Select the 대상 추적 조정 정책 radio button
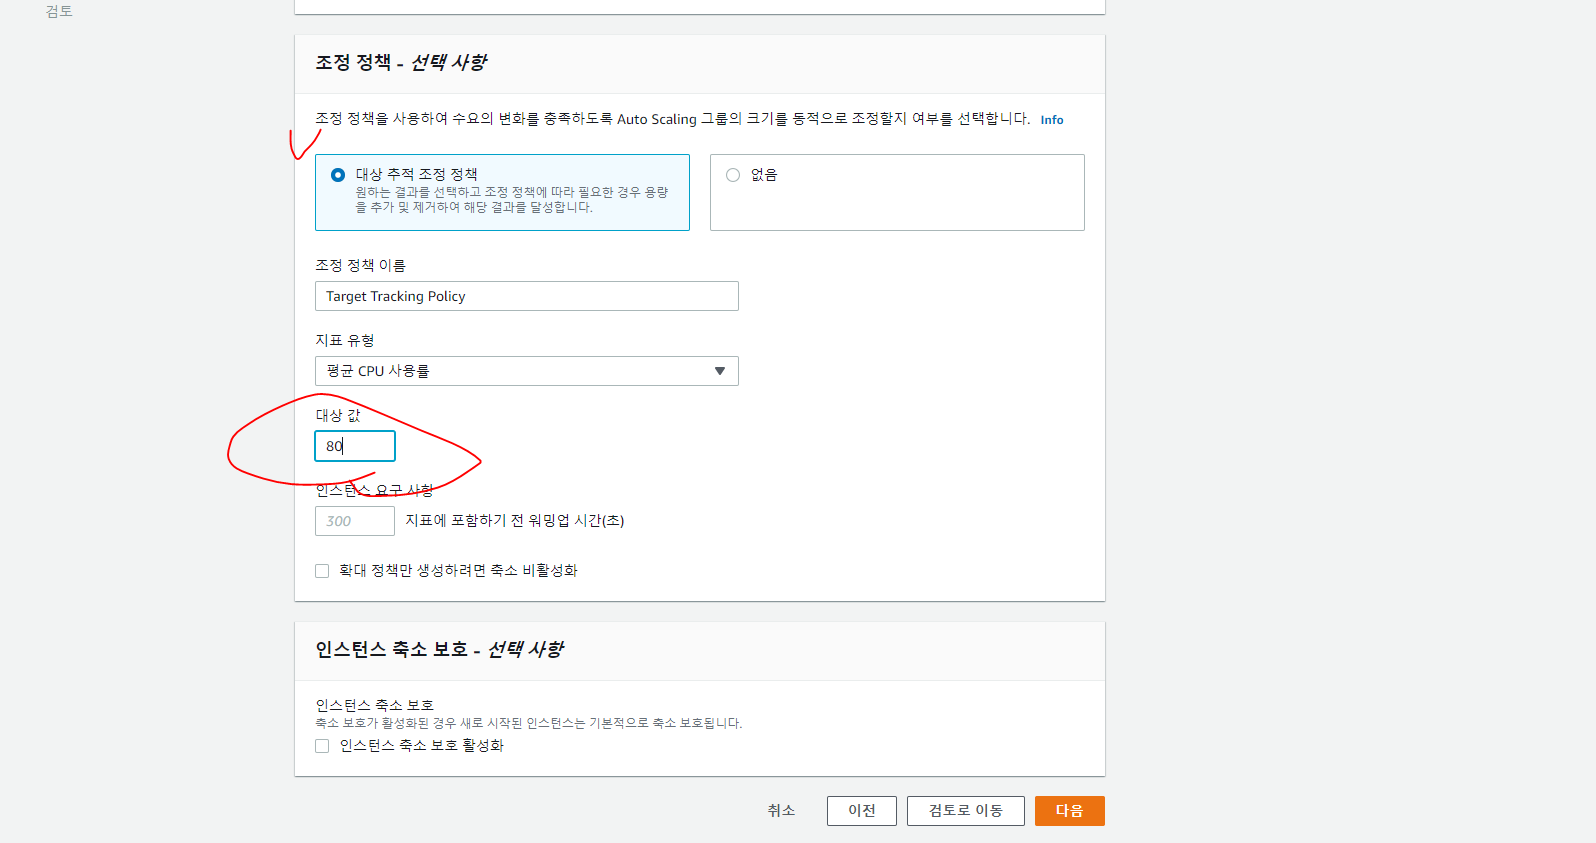Viewport: 1596px width, 843px height. [338, 175]
